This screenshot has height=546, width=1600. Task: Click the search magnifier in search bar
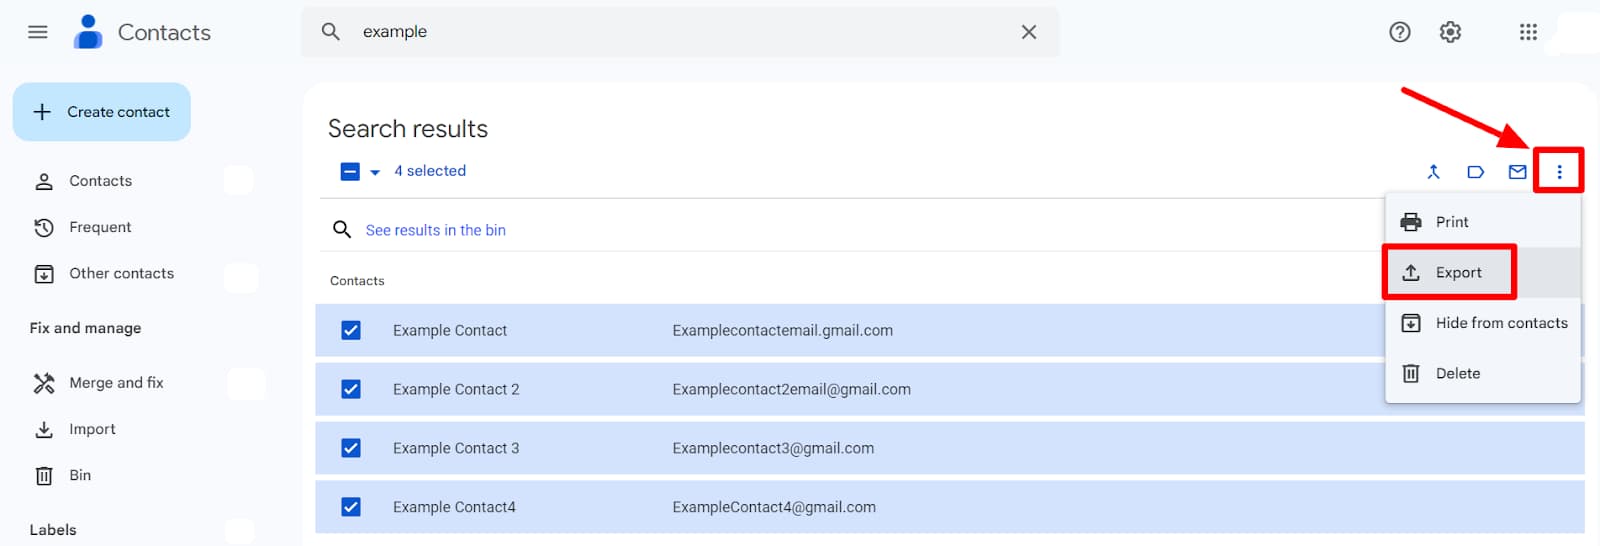click(x=331, y=32)
